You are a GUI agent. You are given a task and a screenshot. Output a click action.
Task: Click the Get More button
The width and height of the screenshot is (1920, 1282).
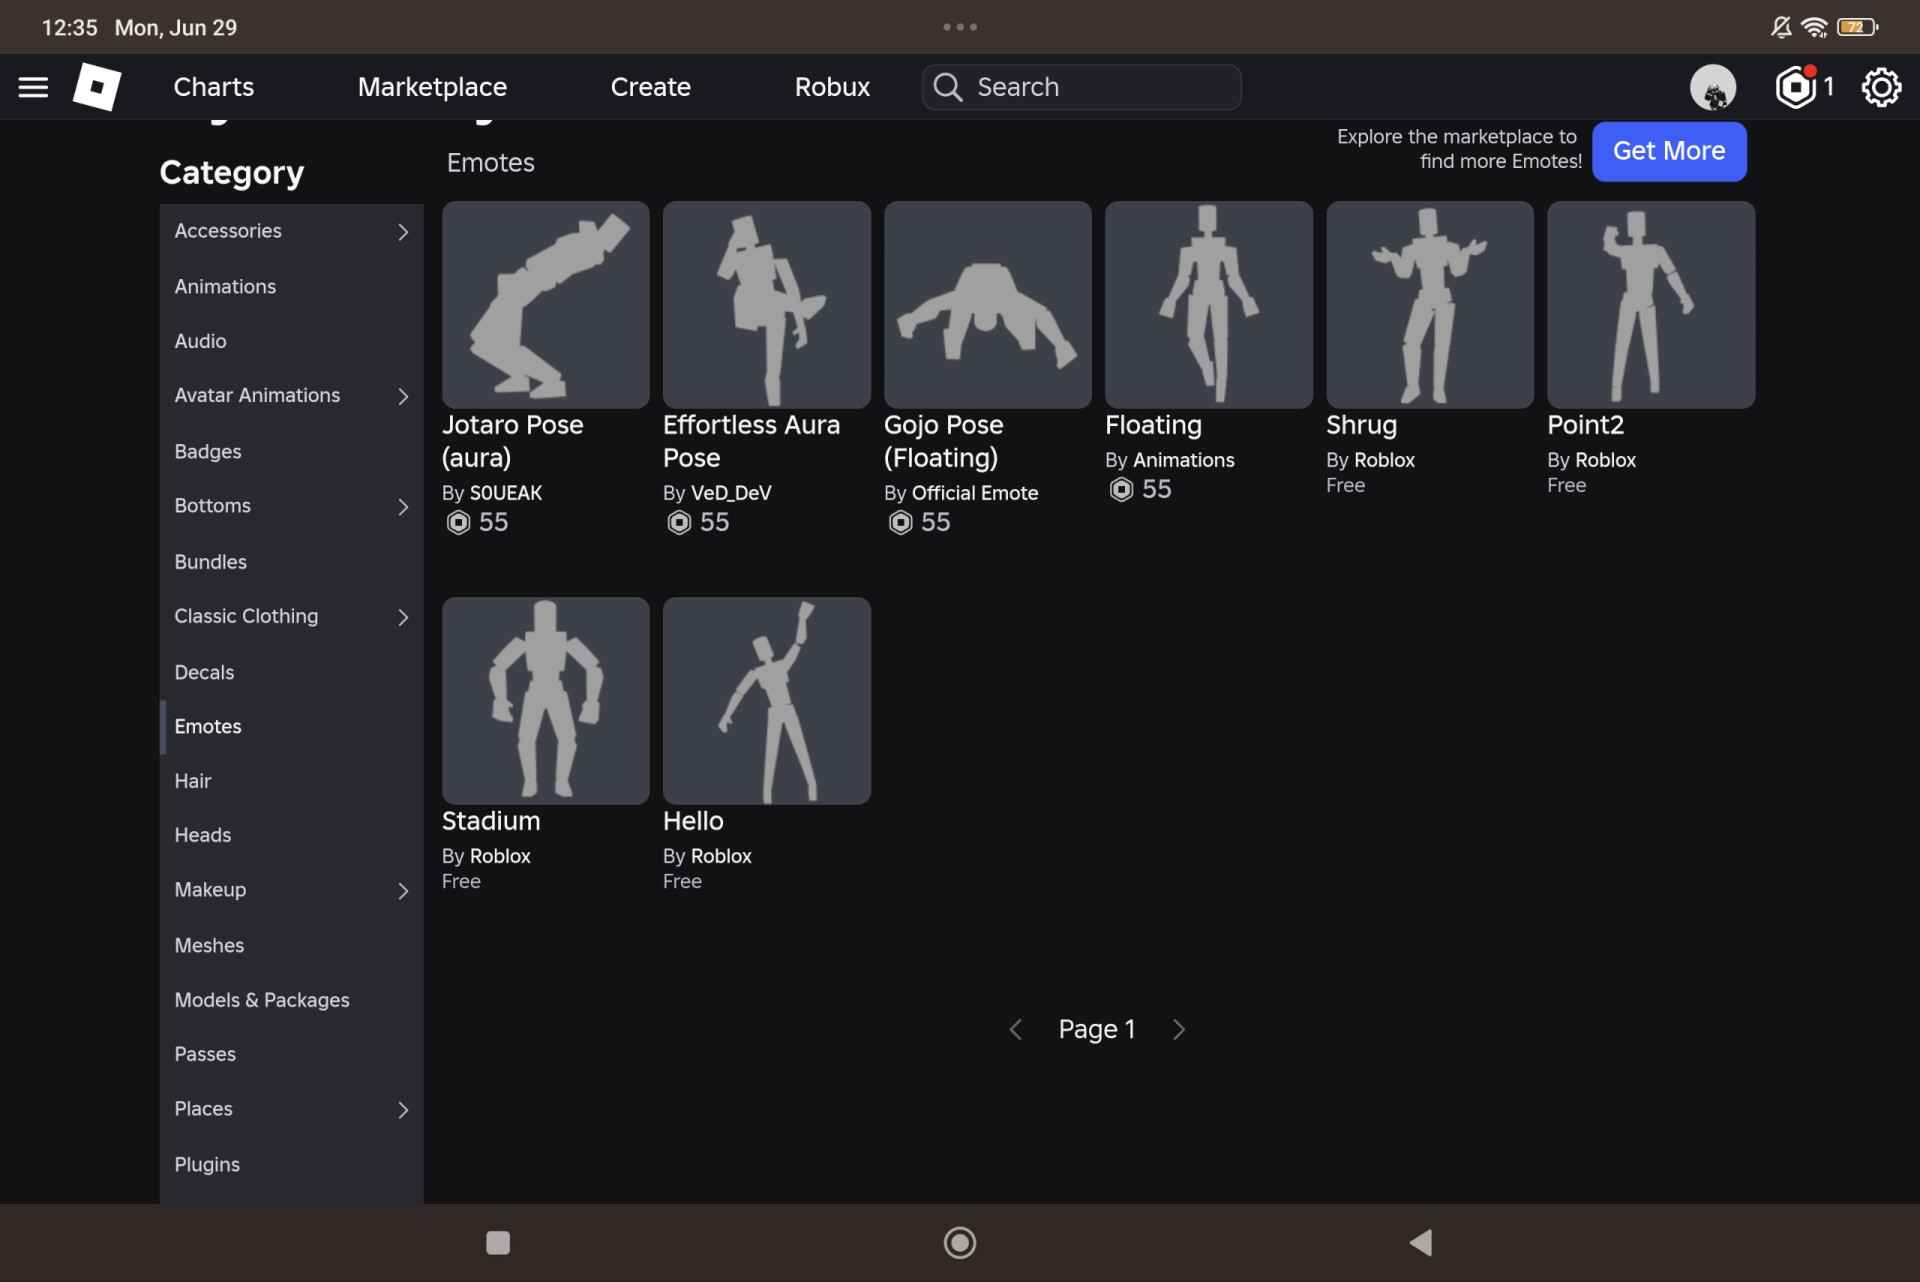tap(1669, 151)
